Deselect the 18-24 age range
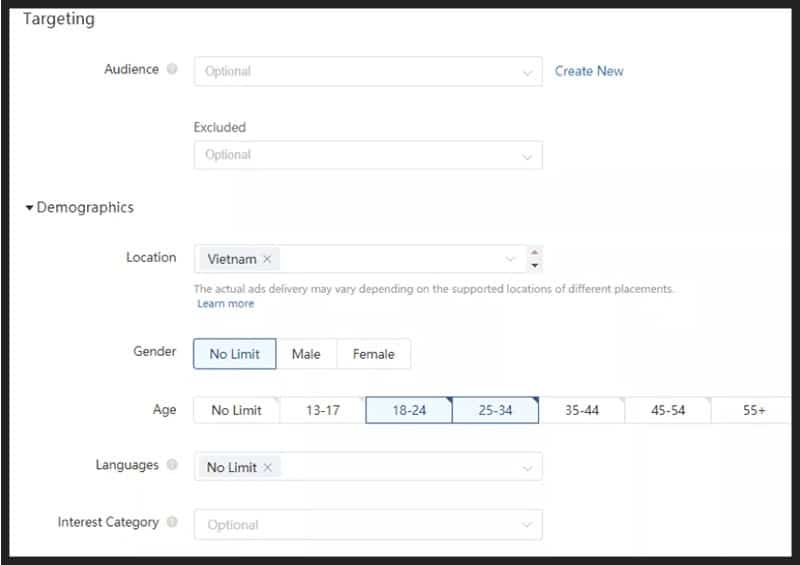 click(x=409, y=410)
